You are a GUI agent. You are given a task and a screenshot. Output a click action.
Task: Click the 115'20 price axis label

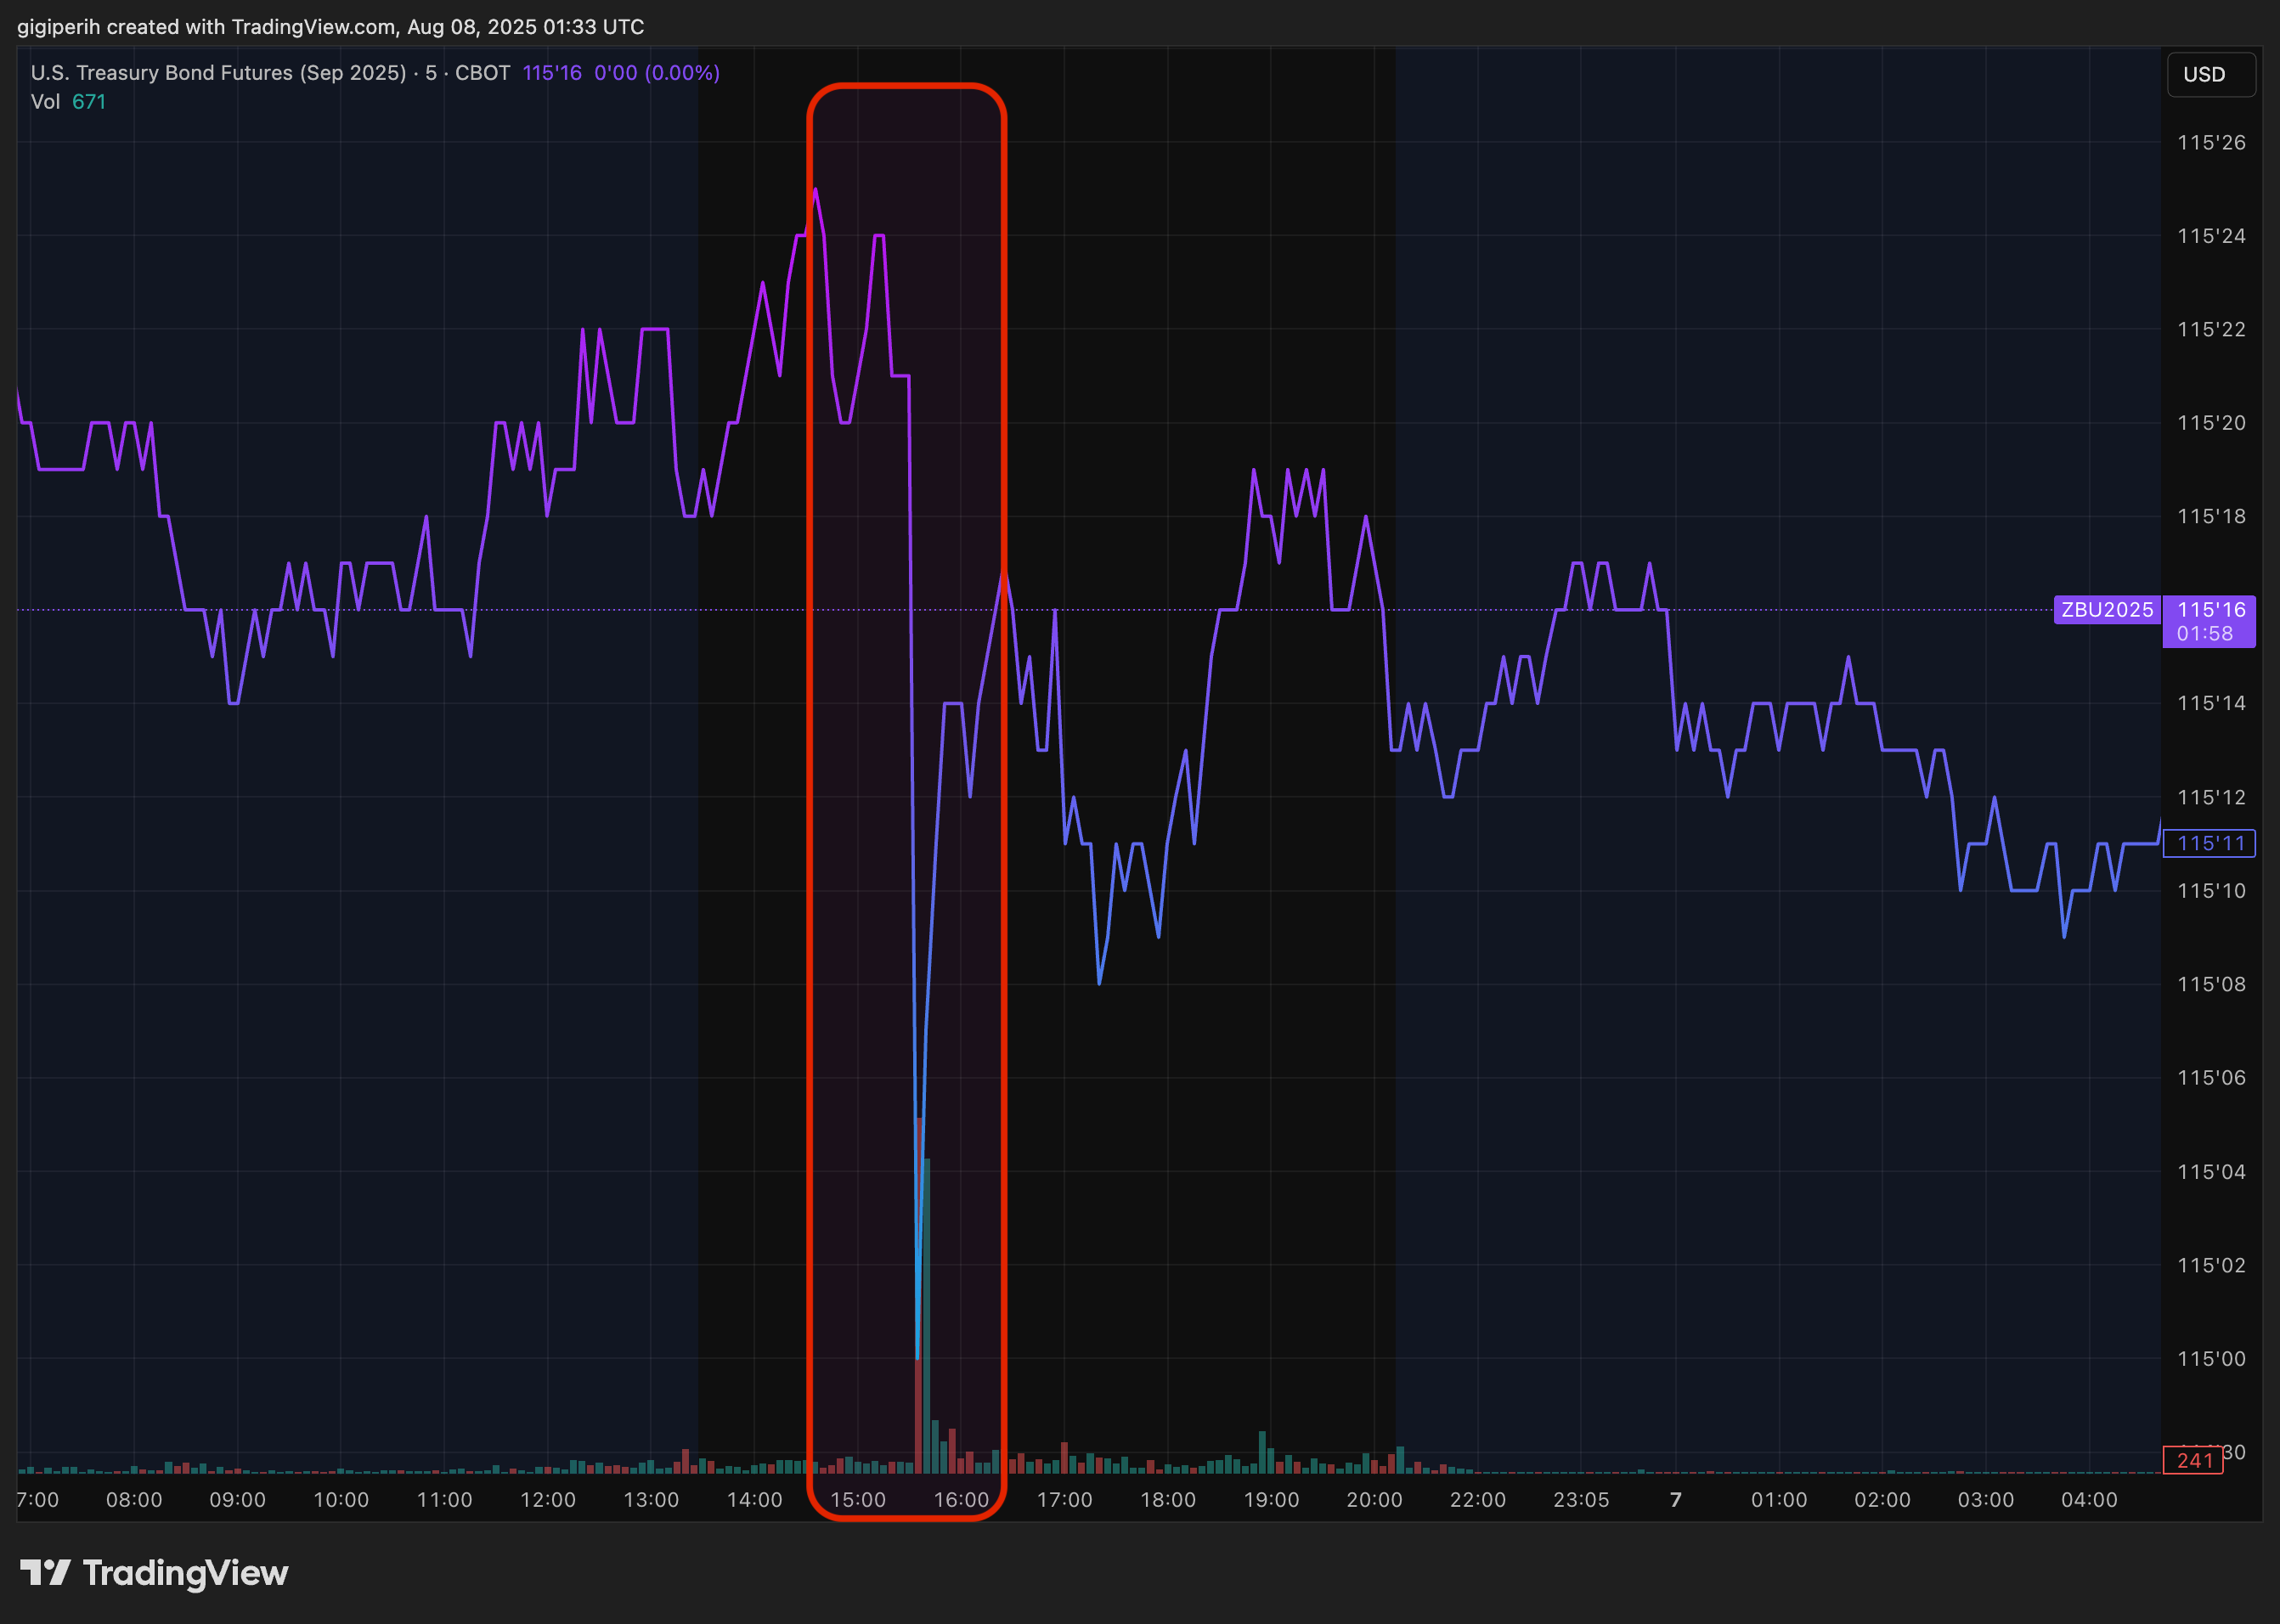2211,423
